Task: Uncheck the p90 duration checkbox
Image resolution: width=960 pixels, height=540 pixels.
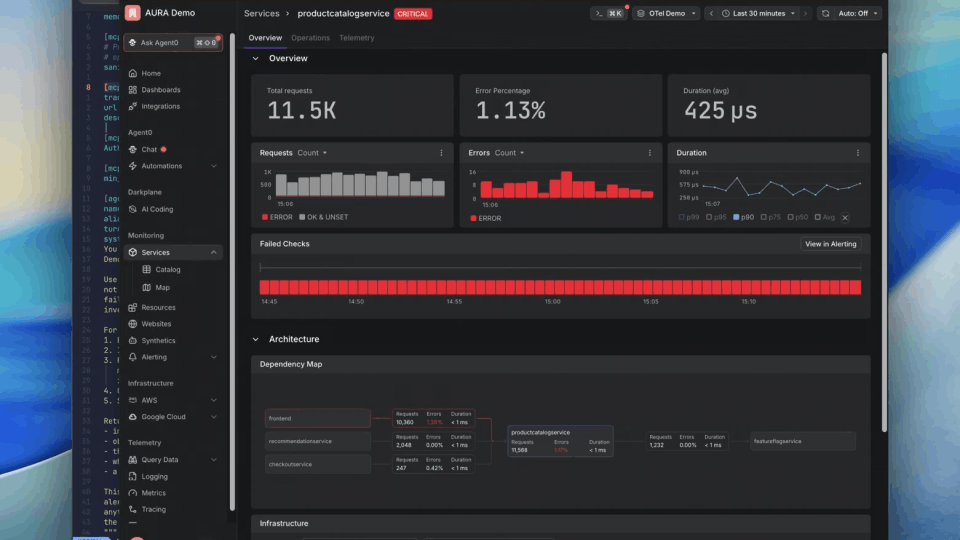Action: [x=736, y=217]
